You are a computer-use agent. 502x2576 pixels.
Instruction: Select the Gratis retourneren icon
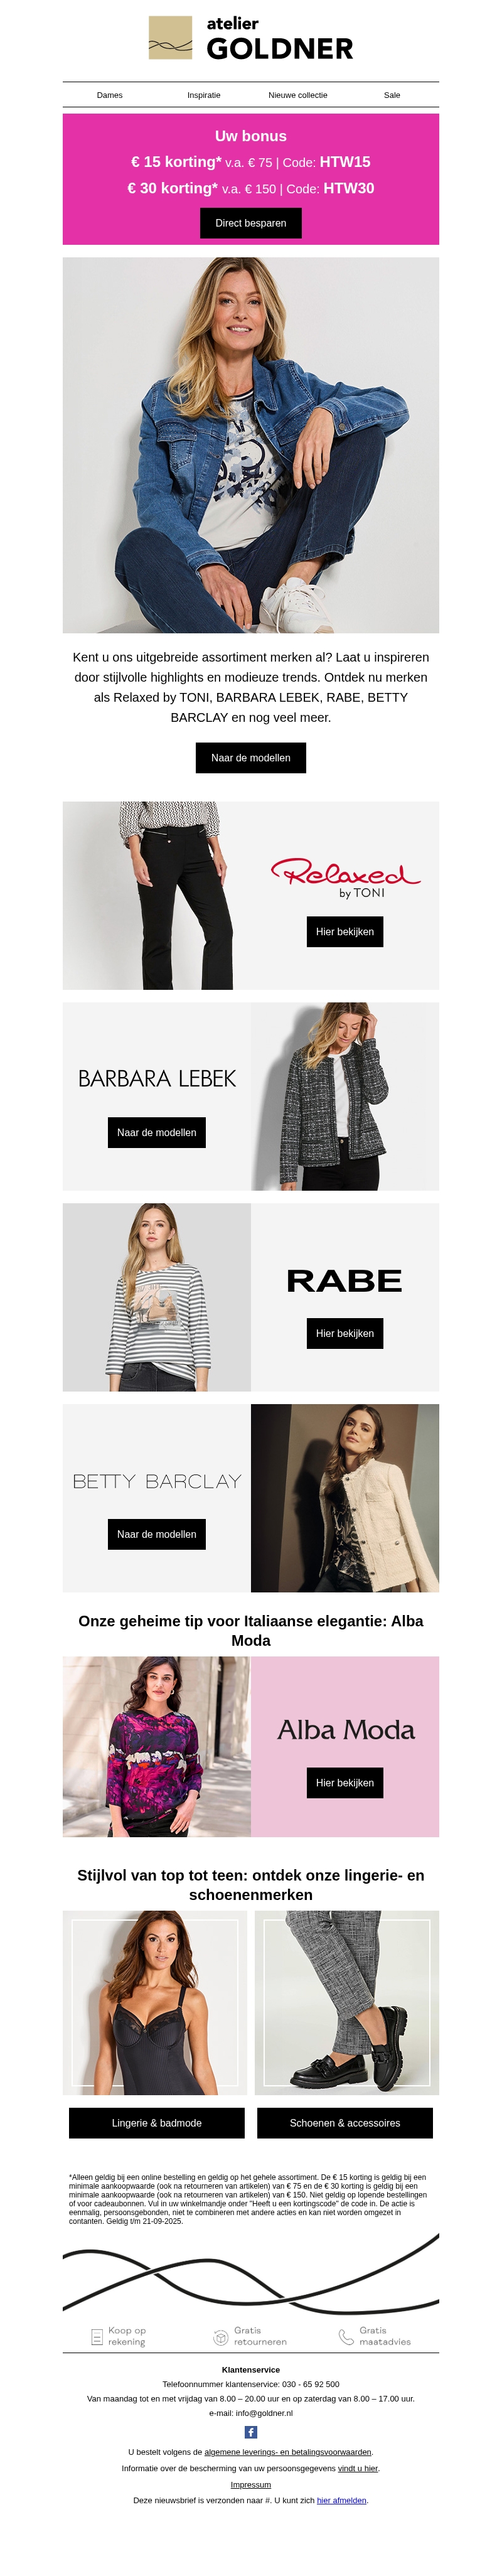[x=221, y=2336]
